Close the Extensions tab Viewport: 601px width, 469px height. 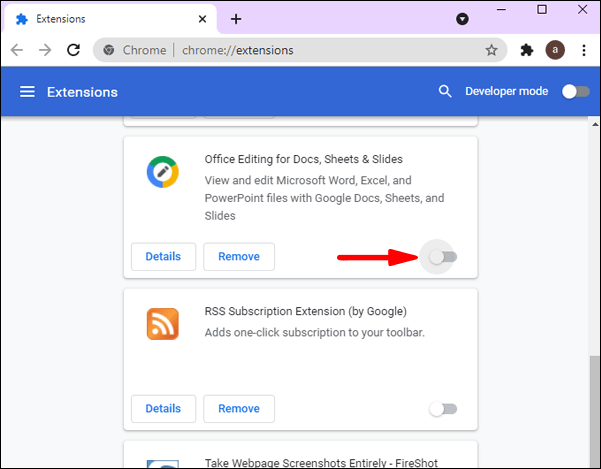pyautogui.click(x=202, y=19)
